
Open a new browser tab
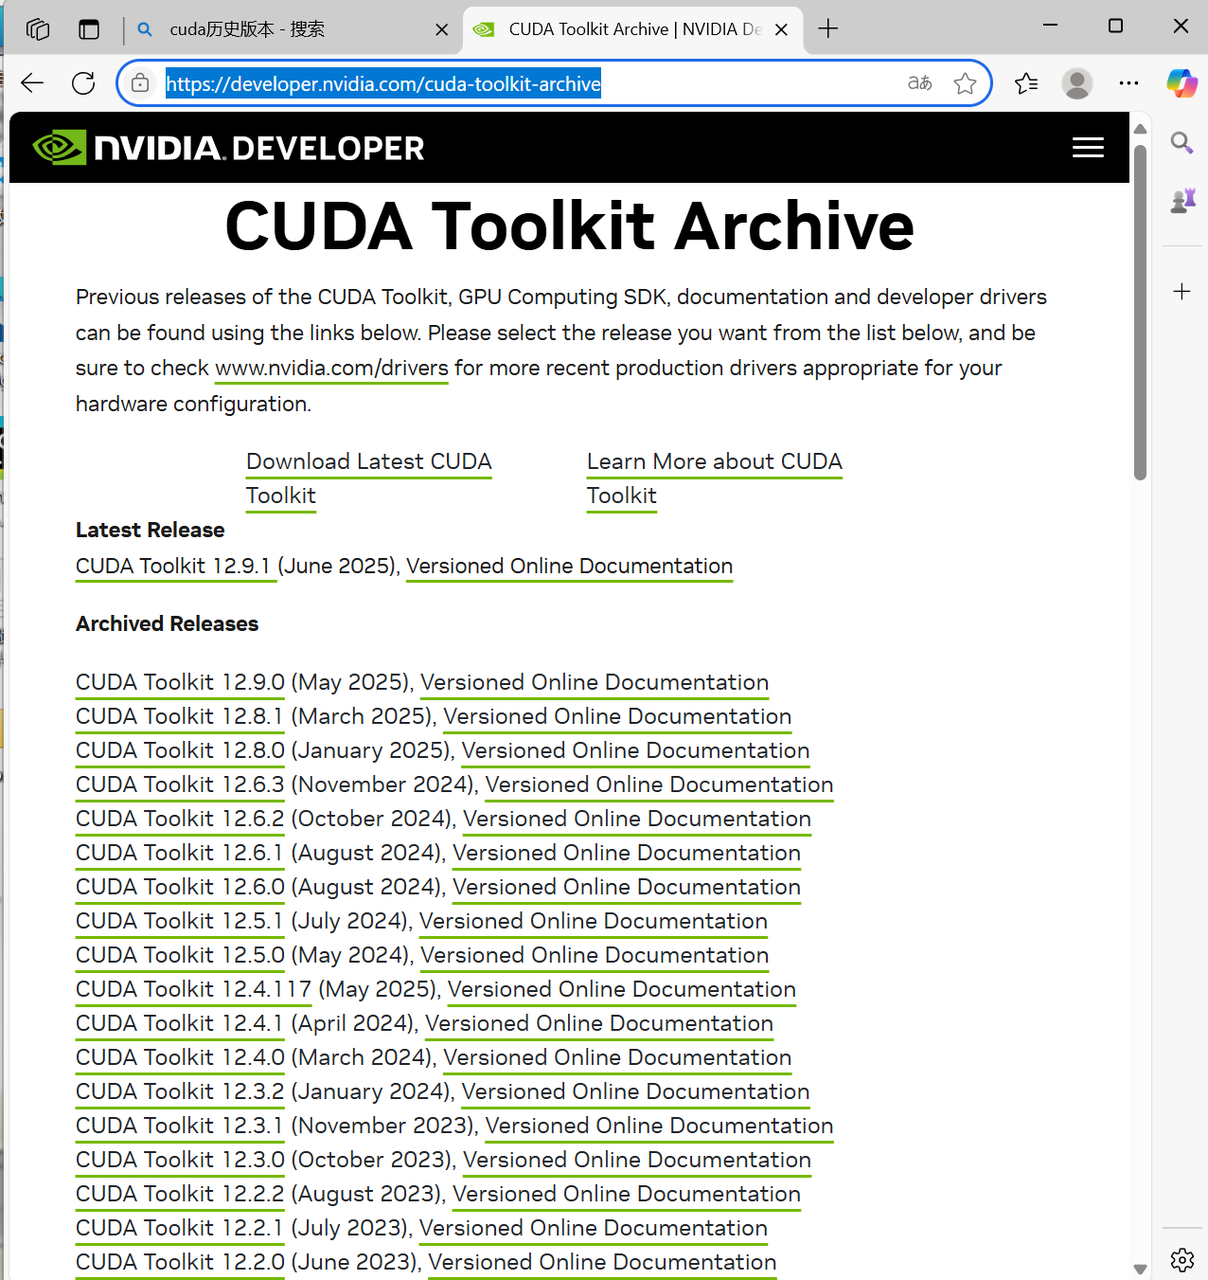pos(828,29)
